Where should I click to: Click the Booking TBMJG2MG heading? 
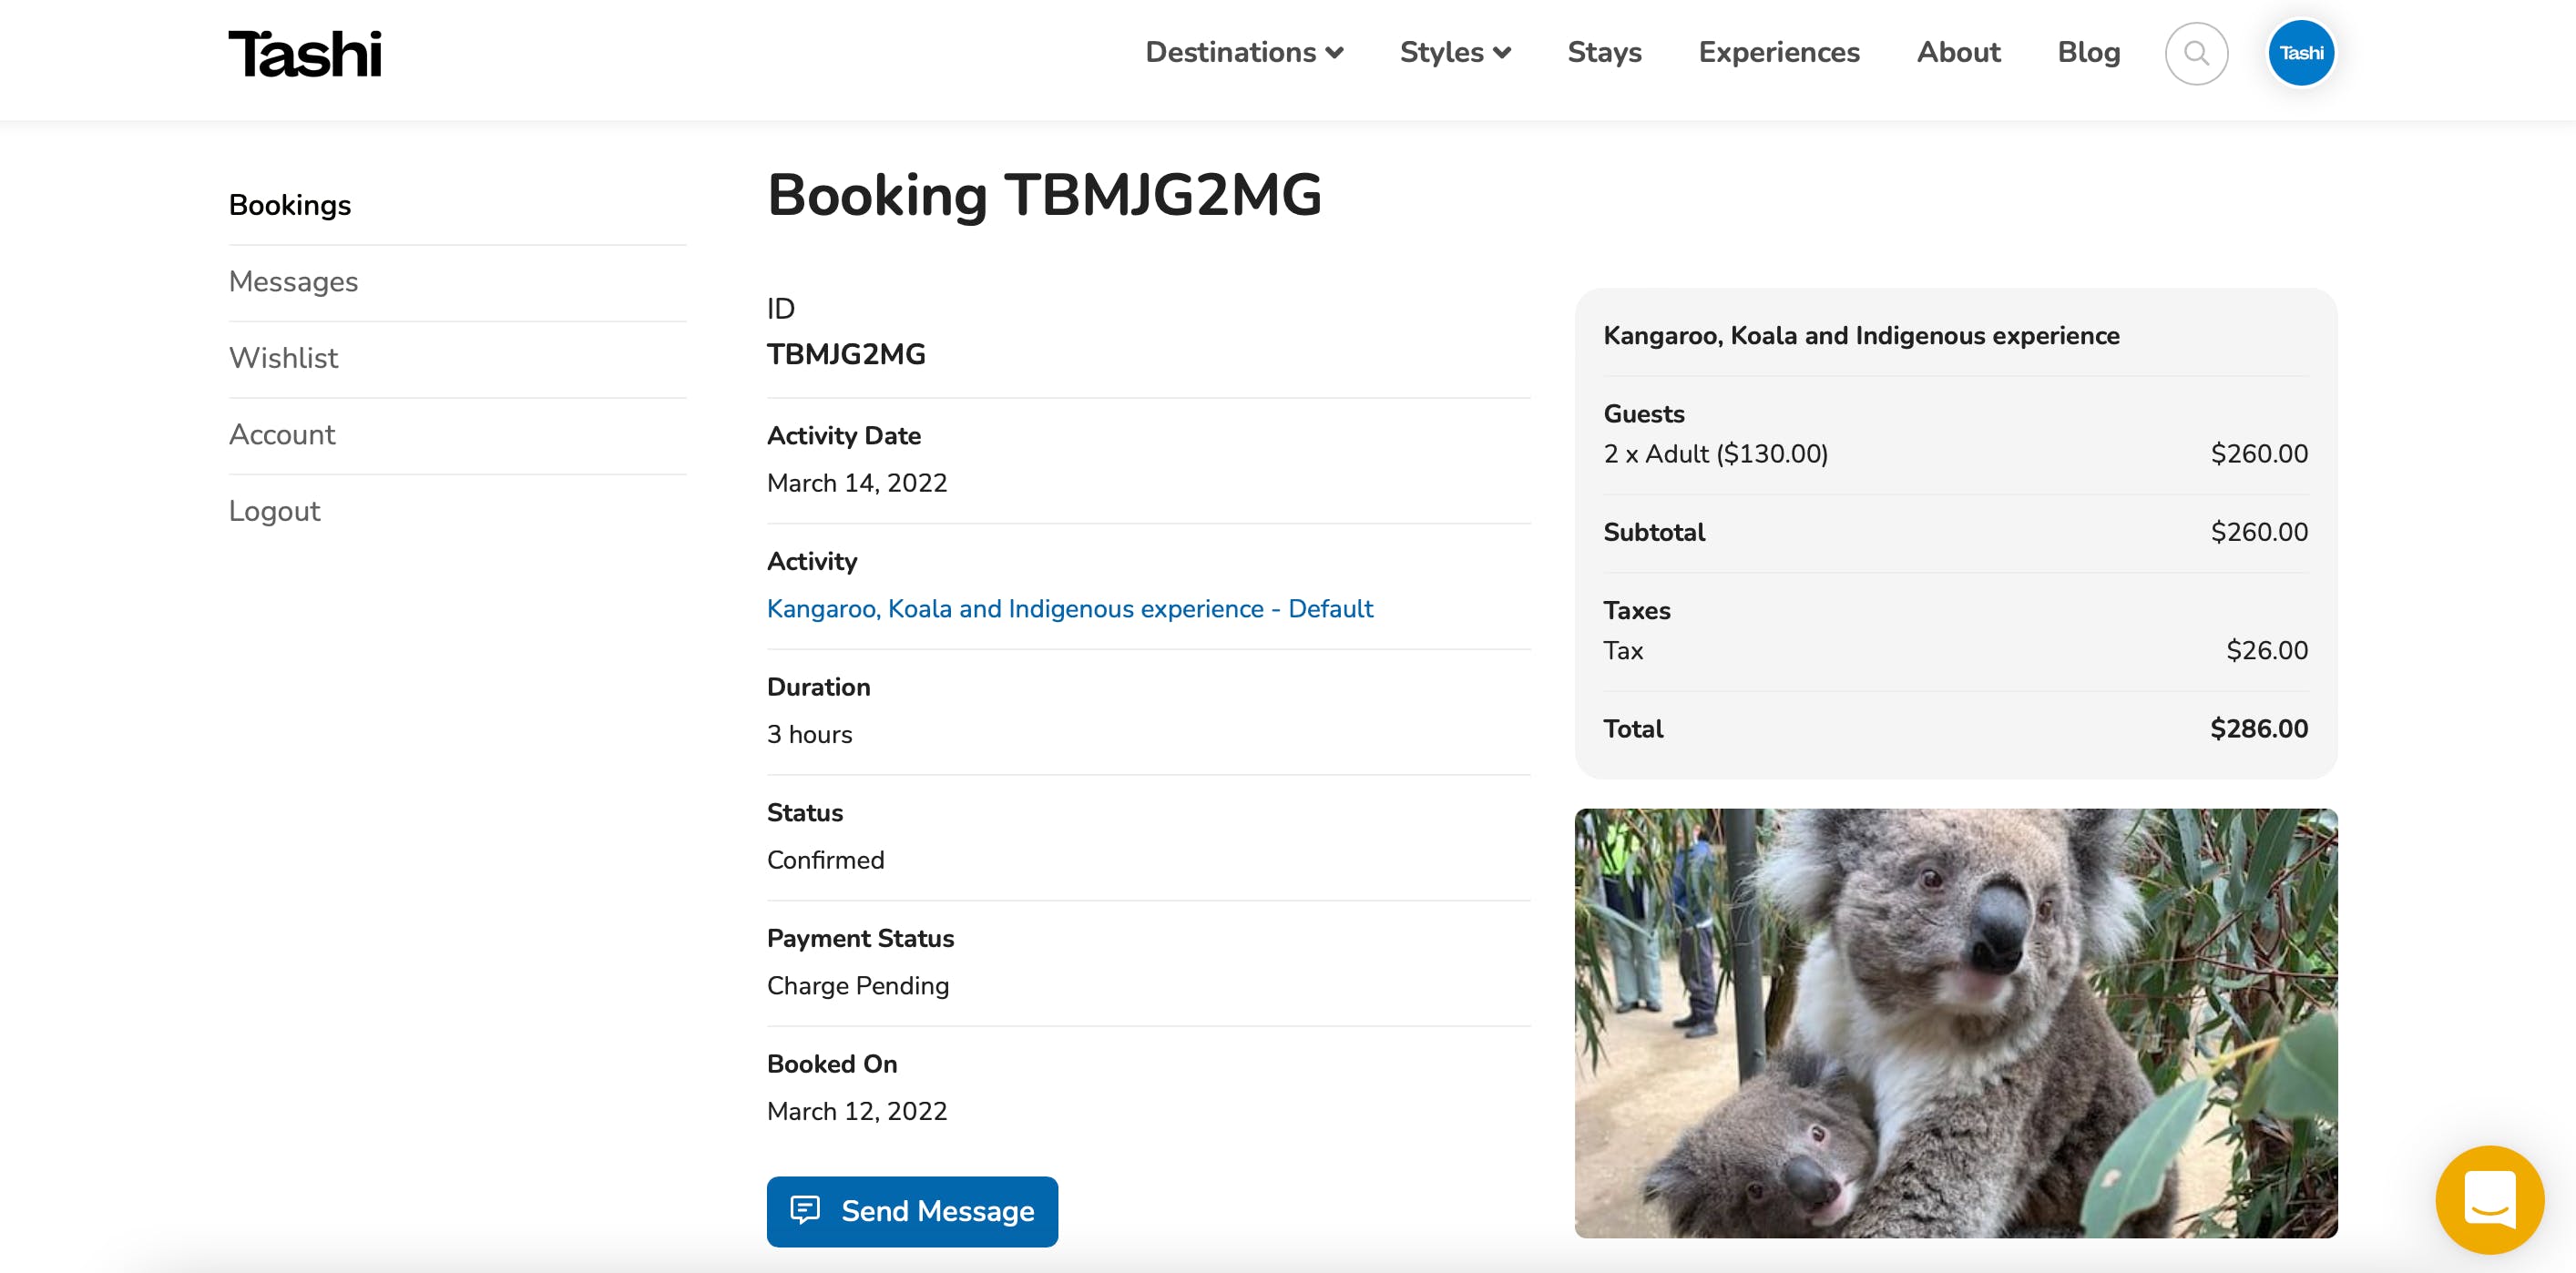point(1045,195)
